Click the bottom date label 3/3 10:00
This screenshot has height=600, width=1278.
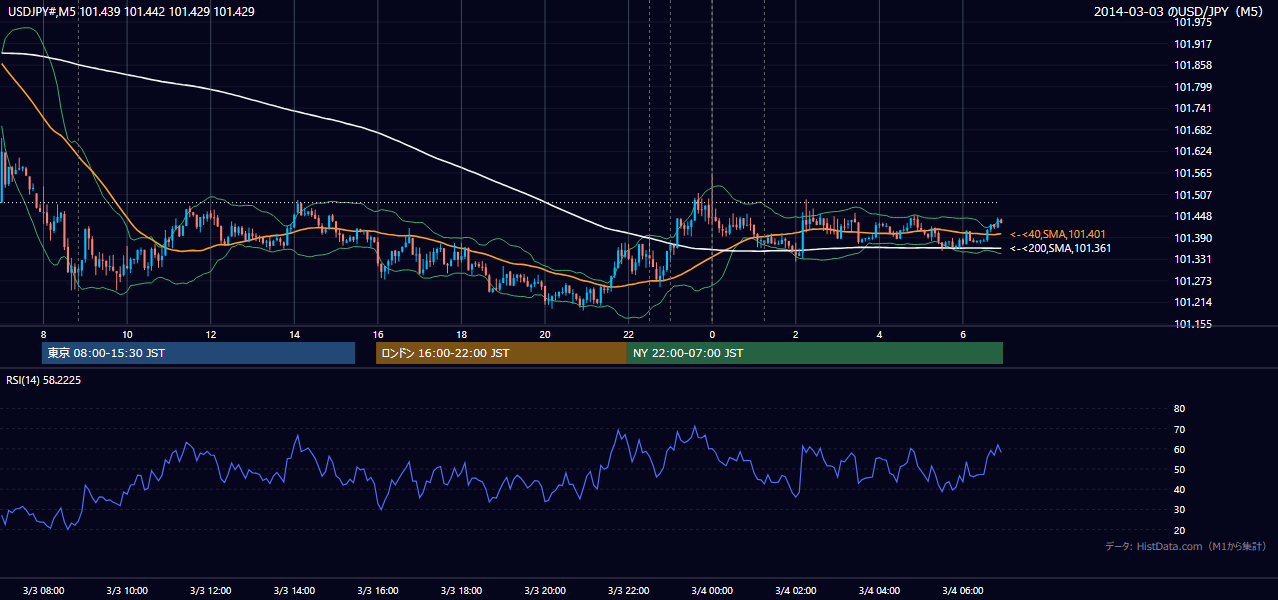127,591
